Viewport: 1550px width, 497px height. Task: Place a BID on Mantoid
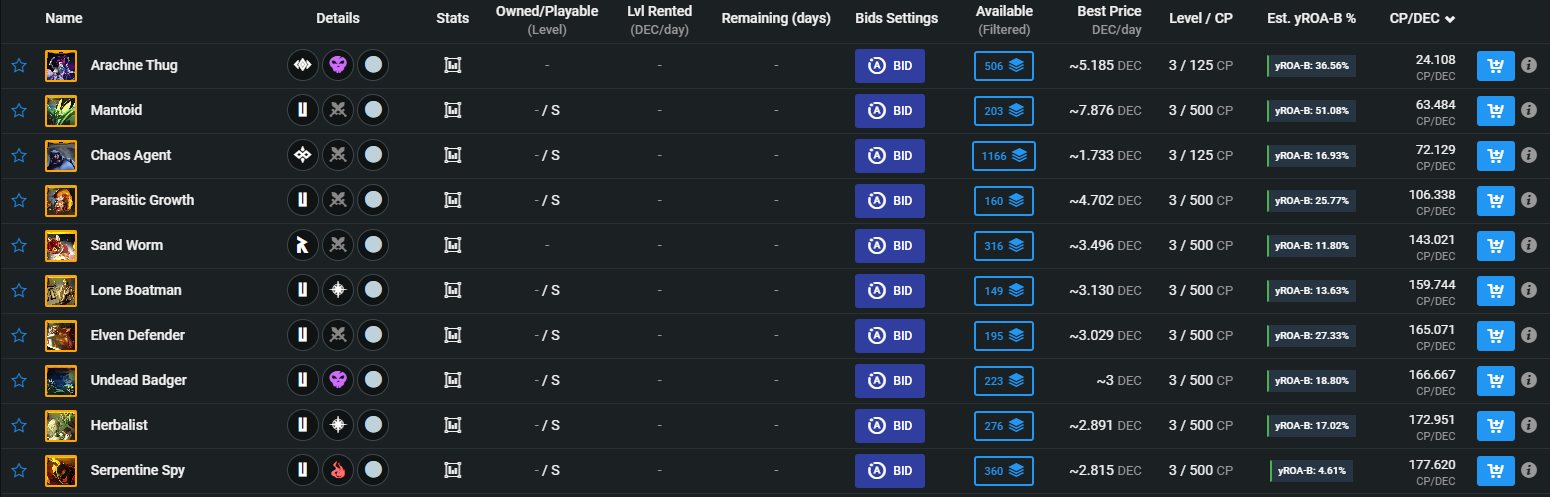[890, 111]
